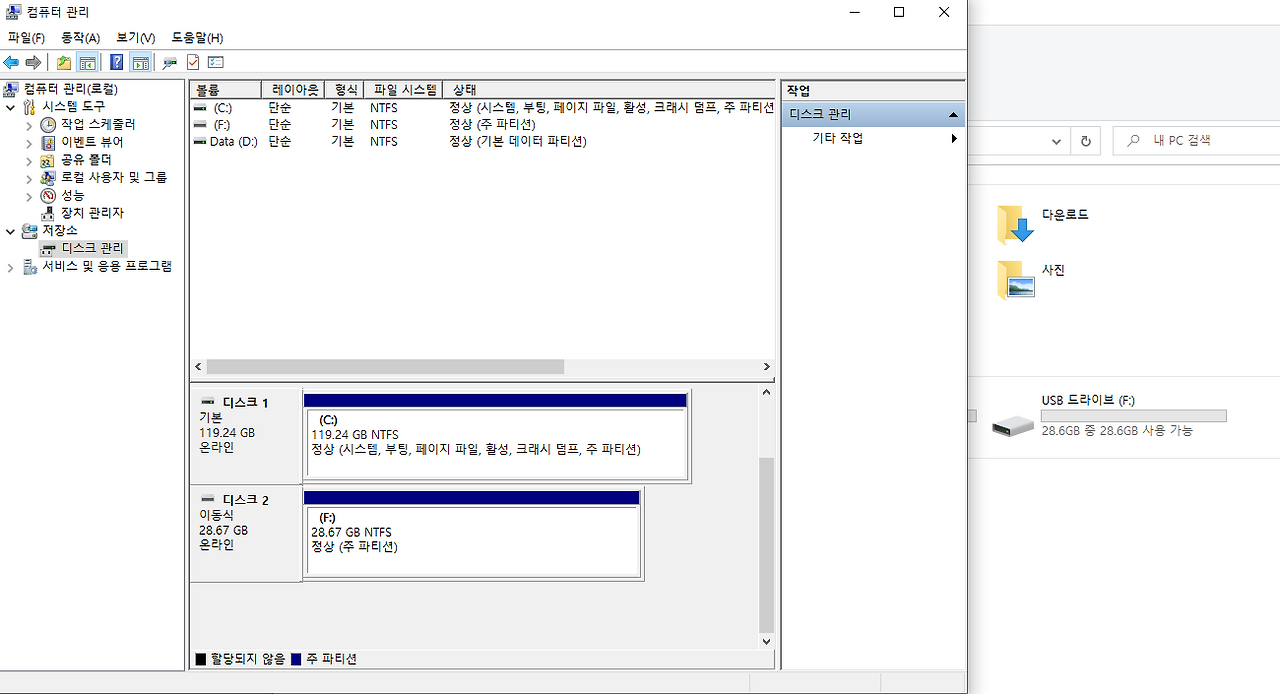The height and width of the screenshot is (694, 1280).
Task: Click 기타 작업 in the actions pane
Action: (x=838, y=139)
